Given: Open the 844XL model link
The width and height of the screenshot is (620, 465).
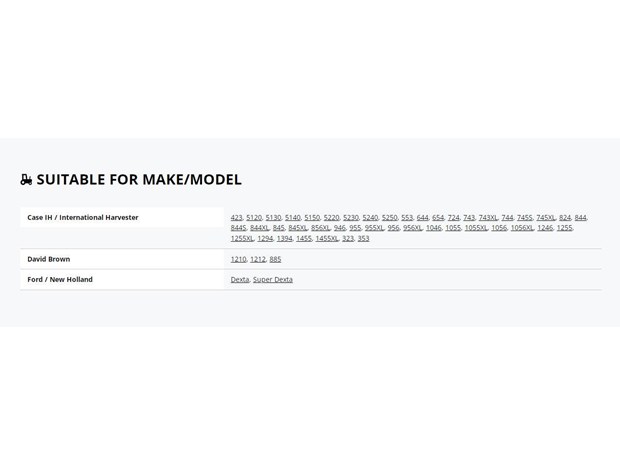Looking at the screenshot, I should [x=259, y=228].
